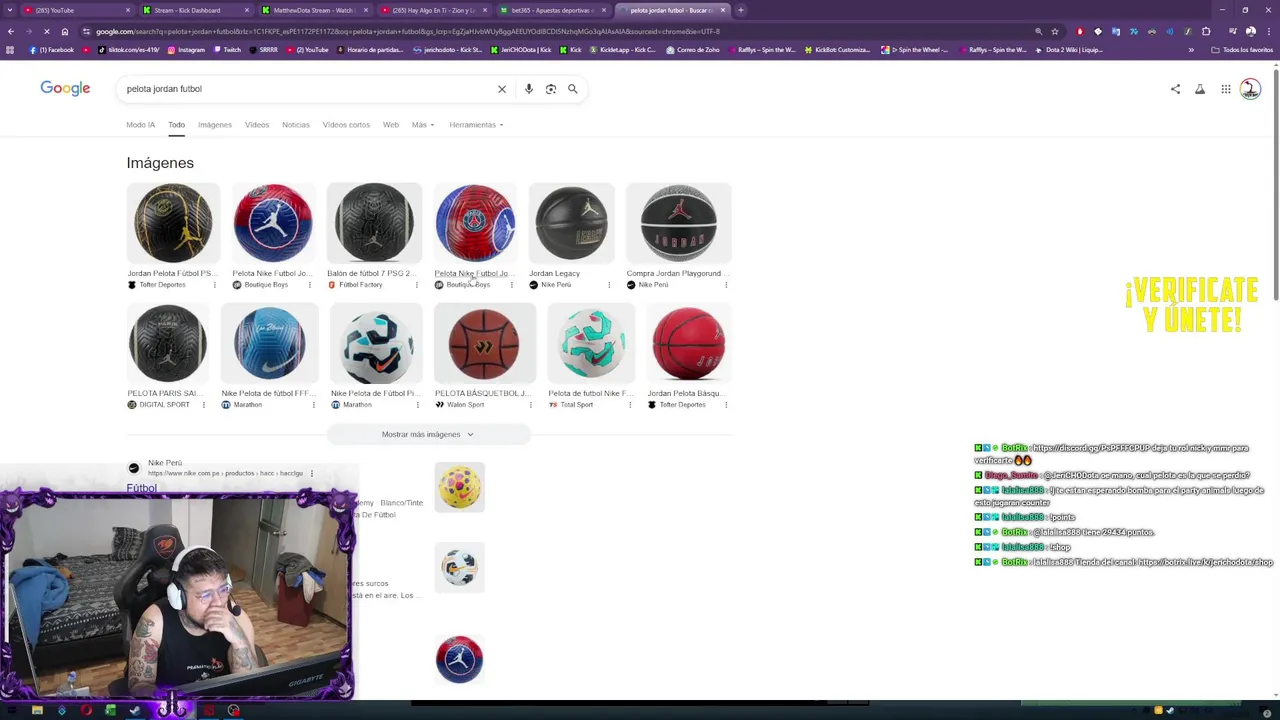Open the Nike Pelota de fútbol FFF image

[x=270, y=343]
